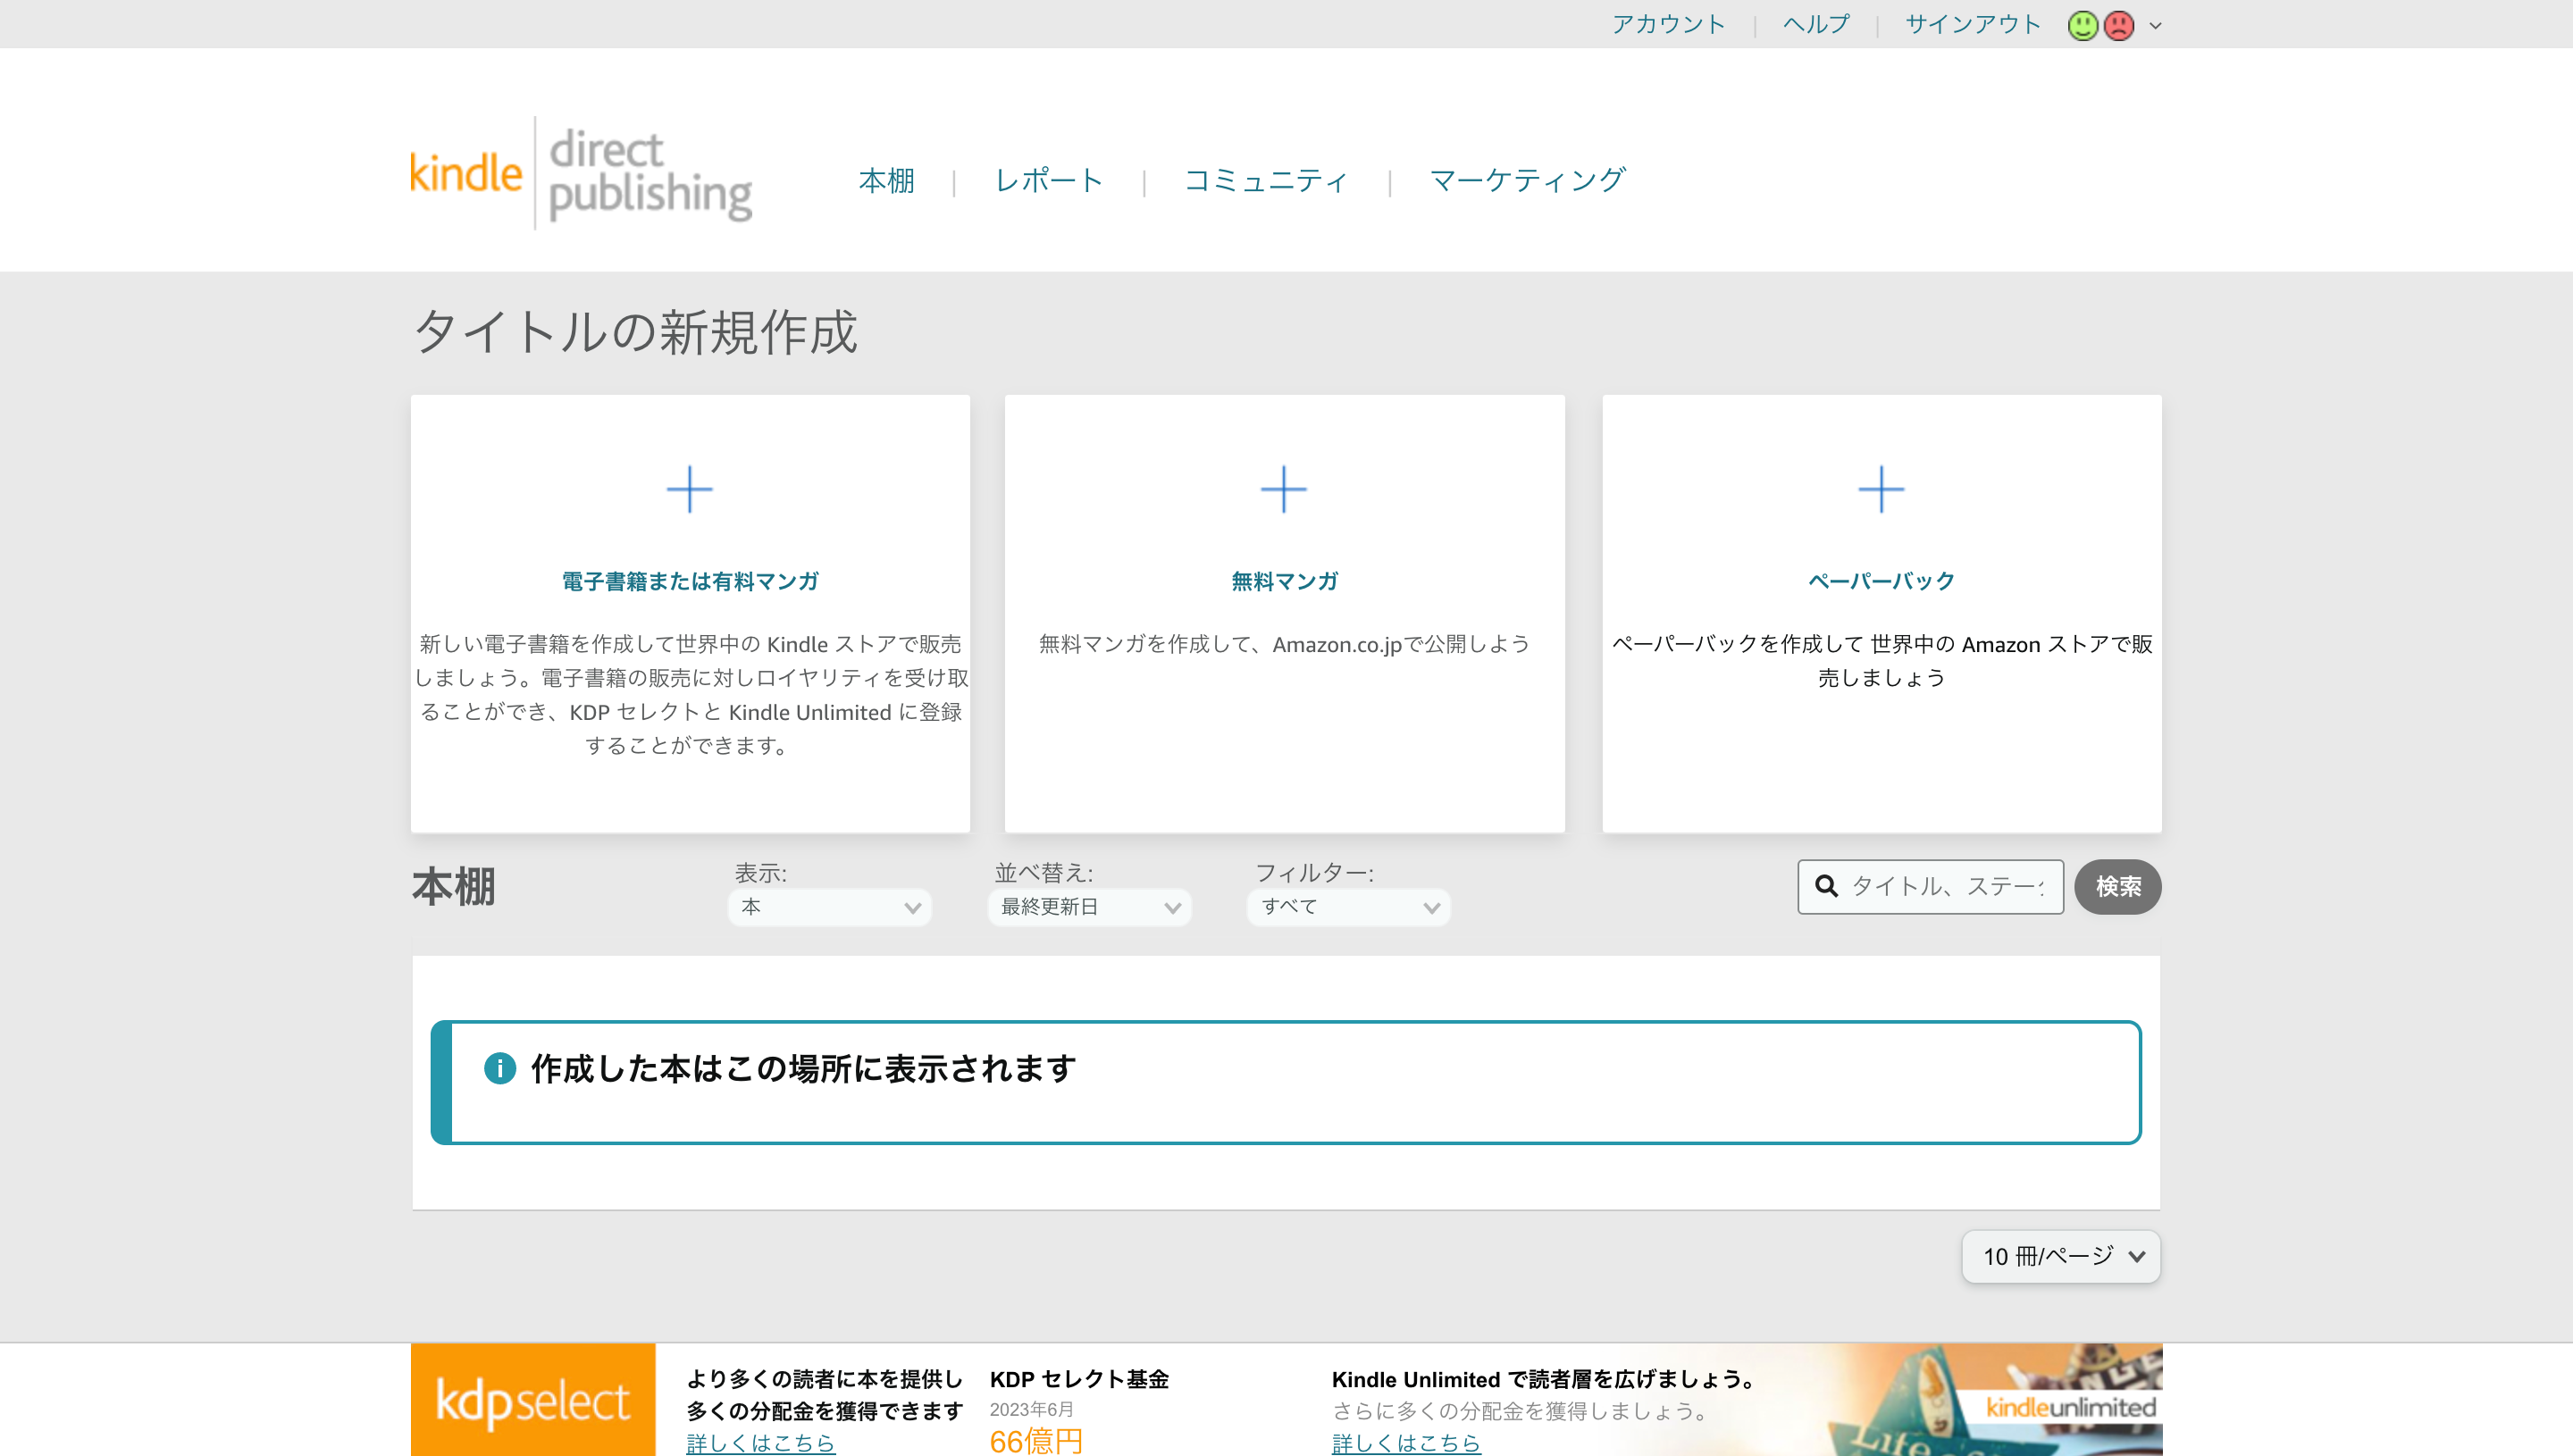The width and height of the screenshot is (2573, 1456).
Task: Click the ペーパーバックを作成して description text
Action: (x=1881, y=661)
